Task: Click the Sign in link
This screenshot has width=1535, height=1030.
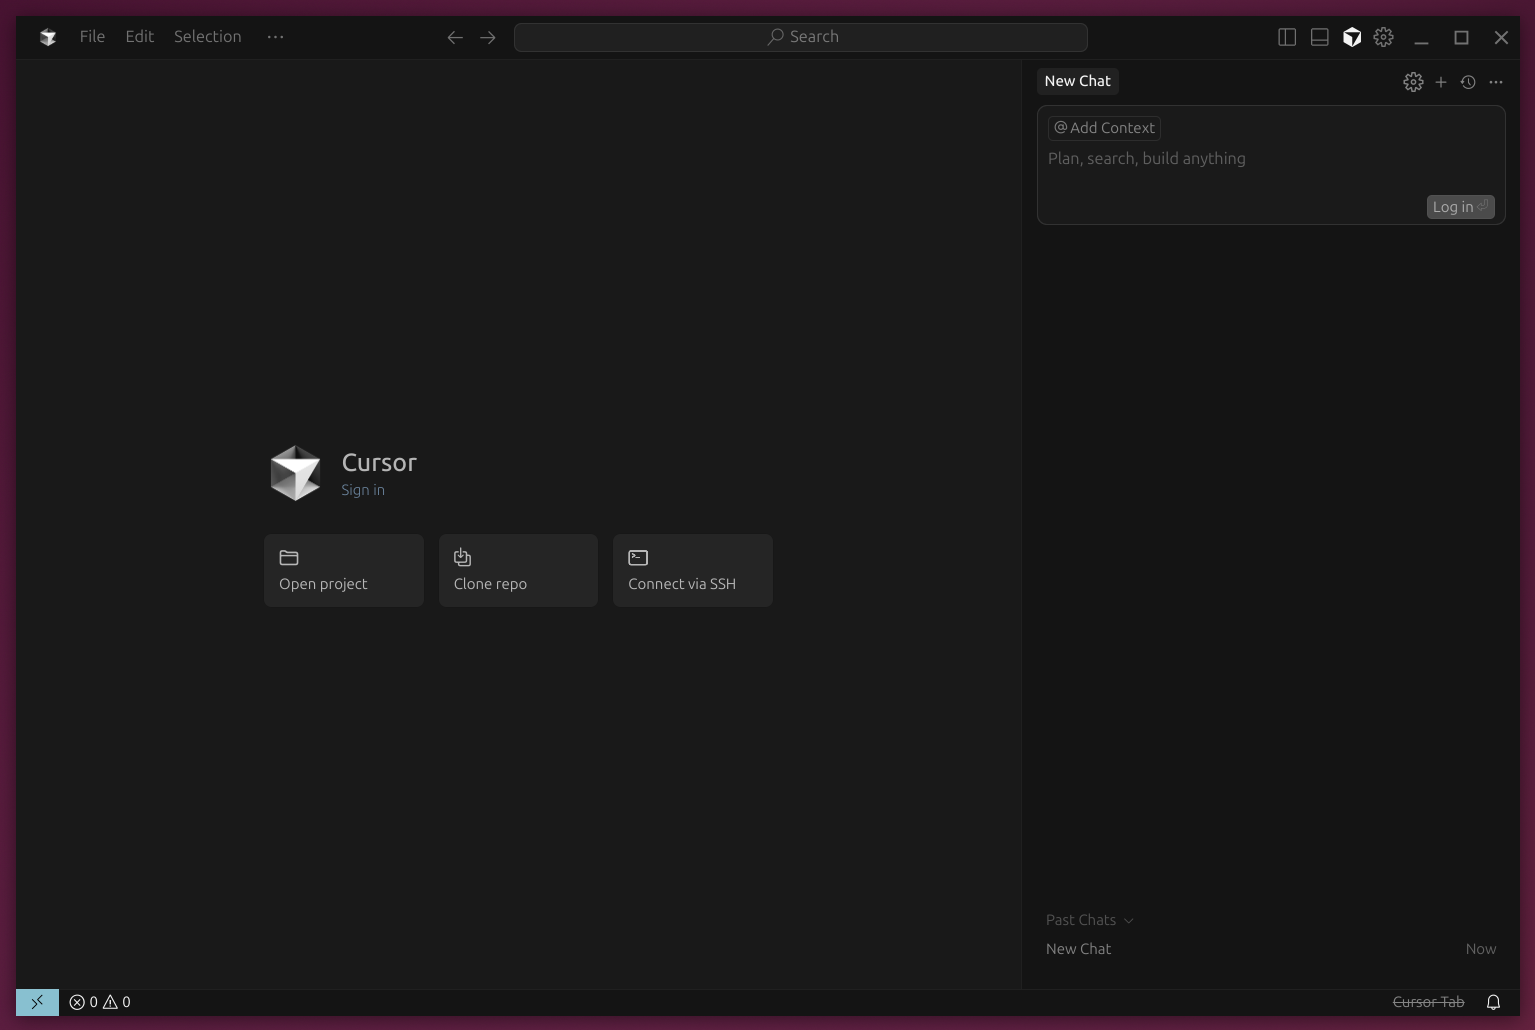Action: (363, 490)
